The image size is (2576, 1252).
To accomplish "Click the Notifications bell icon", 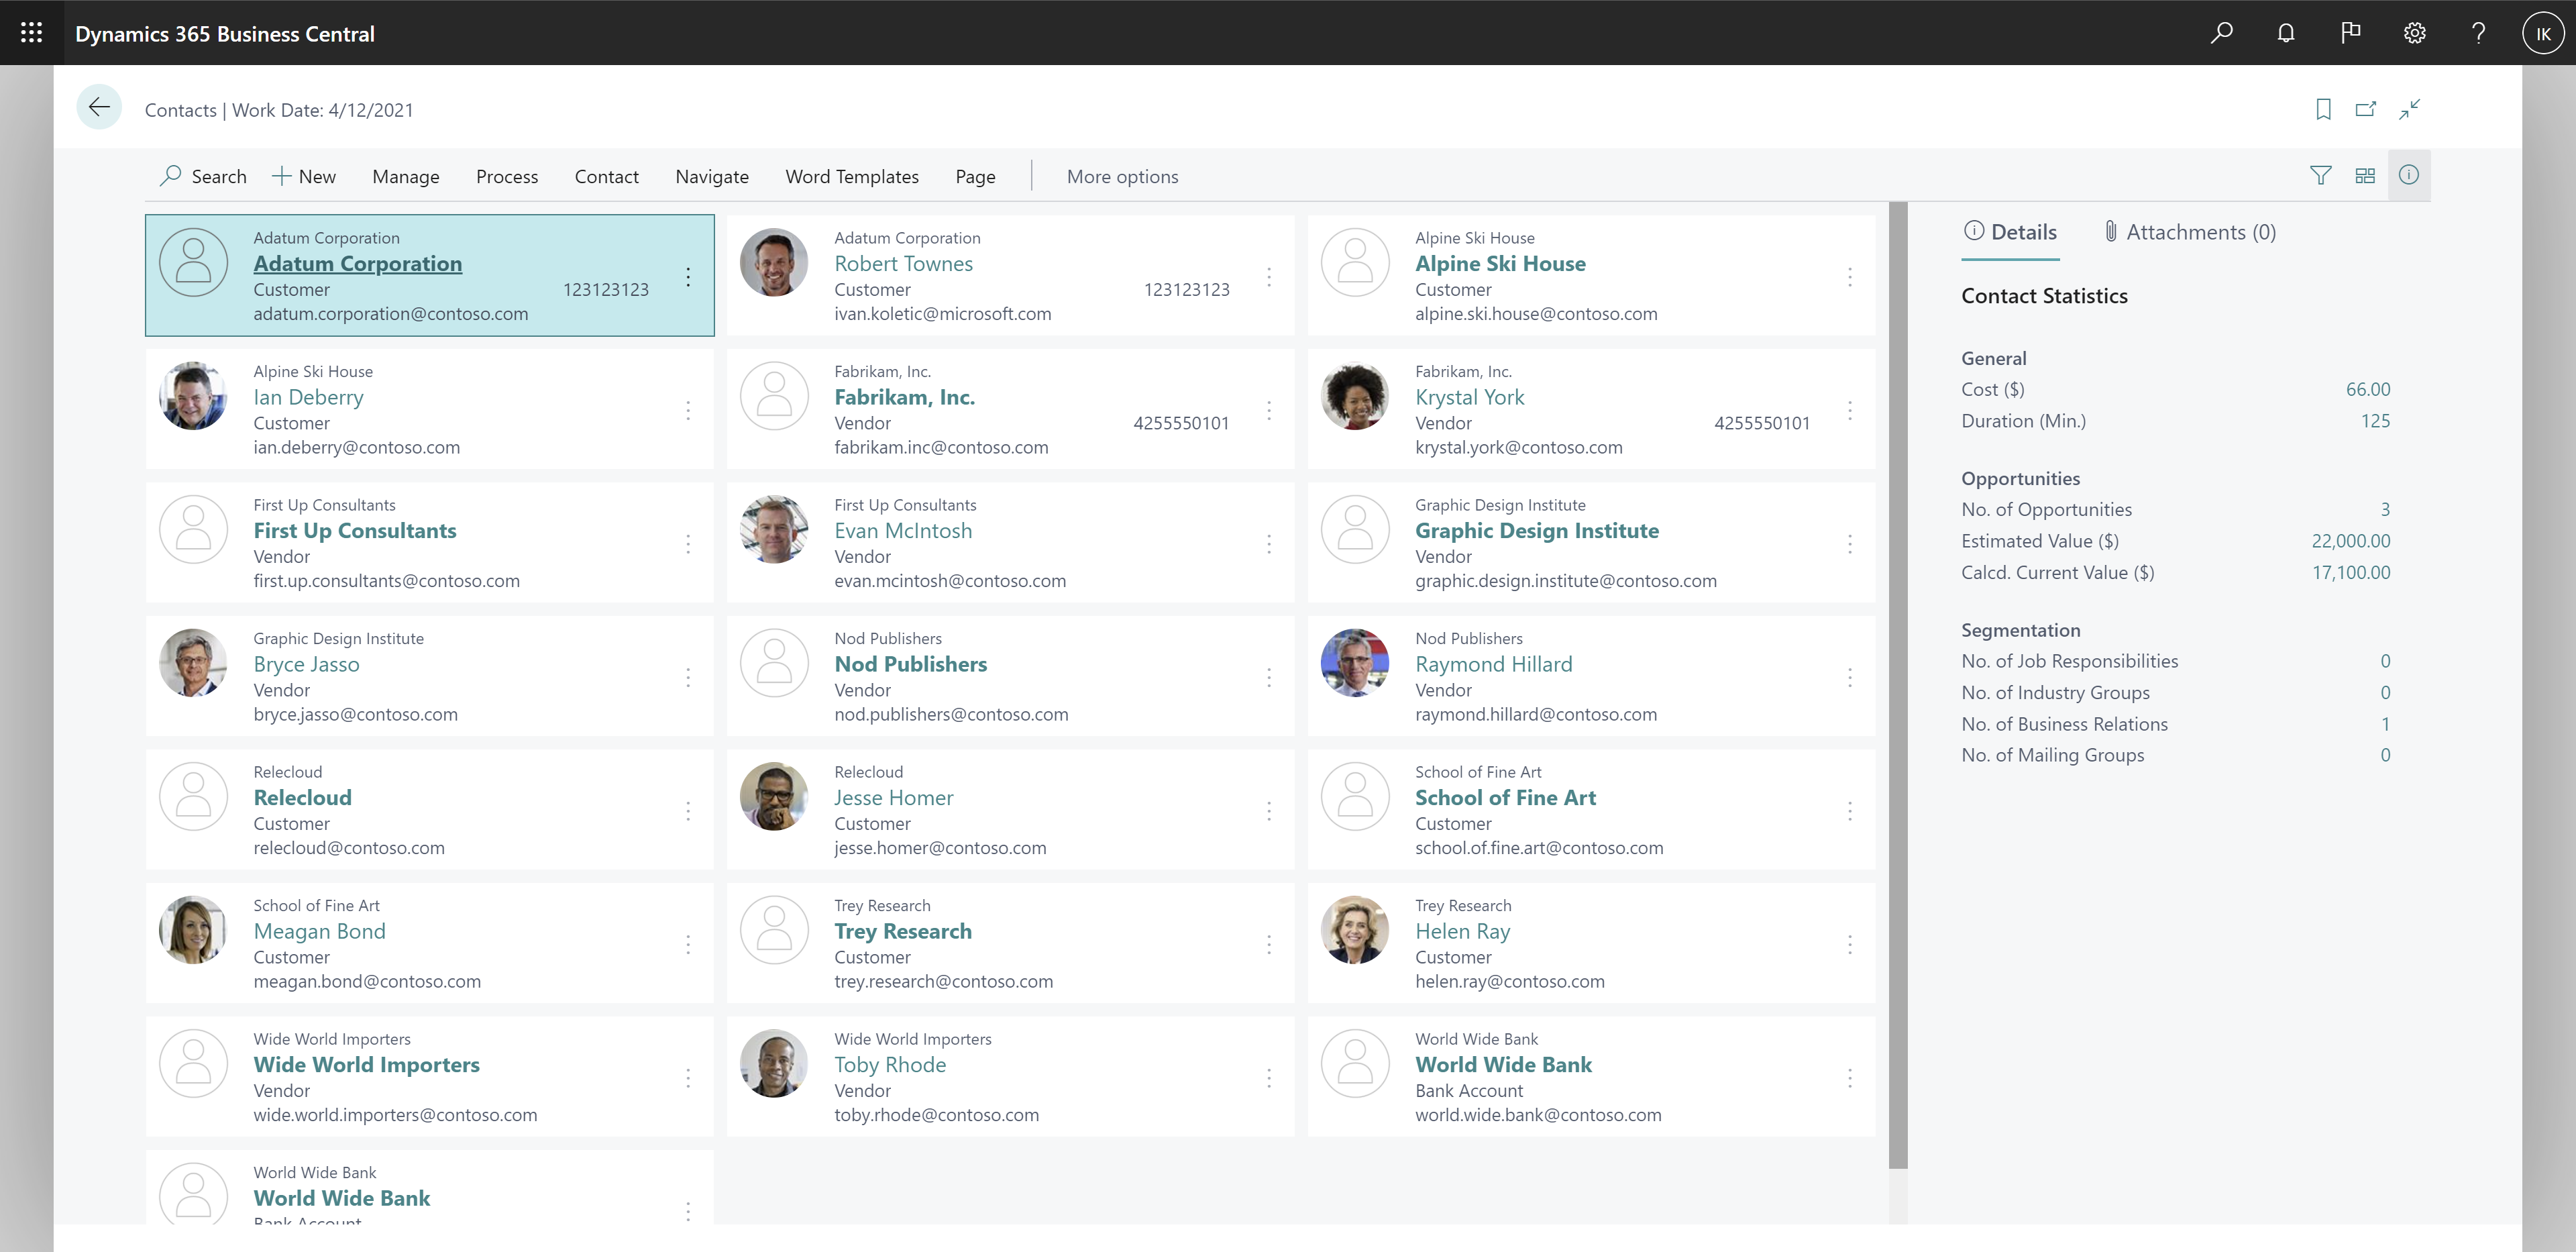I will pyautogui.click(x=2287, y=33).
